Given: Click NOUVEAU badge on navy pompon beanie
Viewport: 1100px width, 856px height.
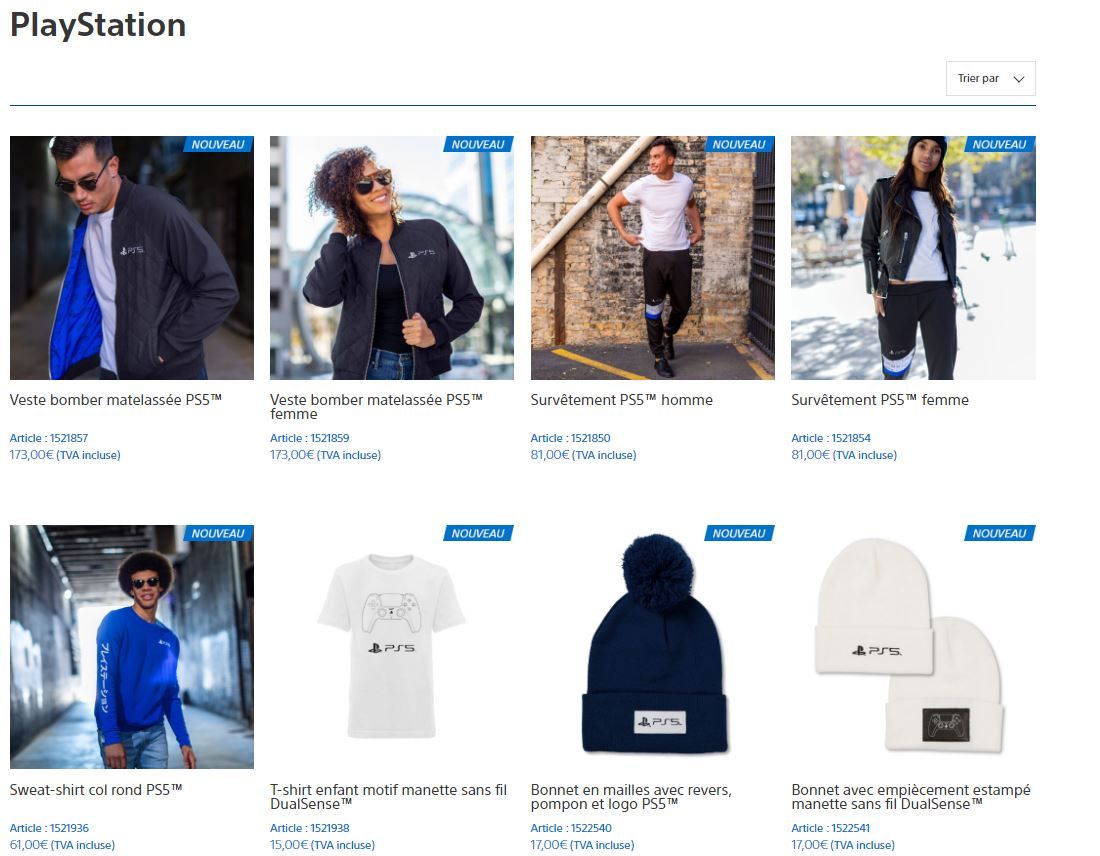Looking at the screenshot, I should 739,533.
